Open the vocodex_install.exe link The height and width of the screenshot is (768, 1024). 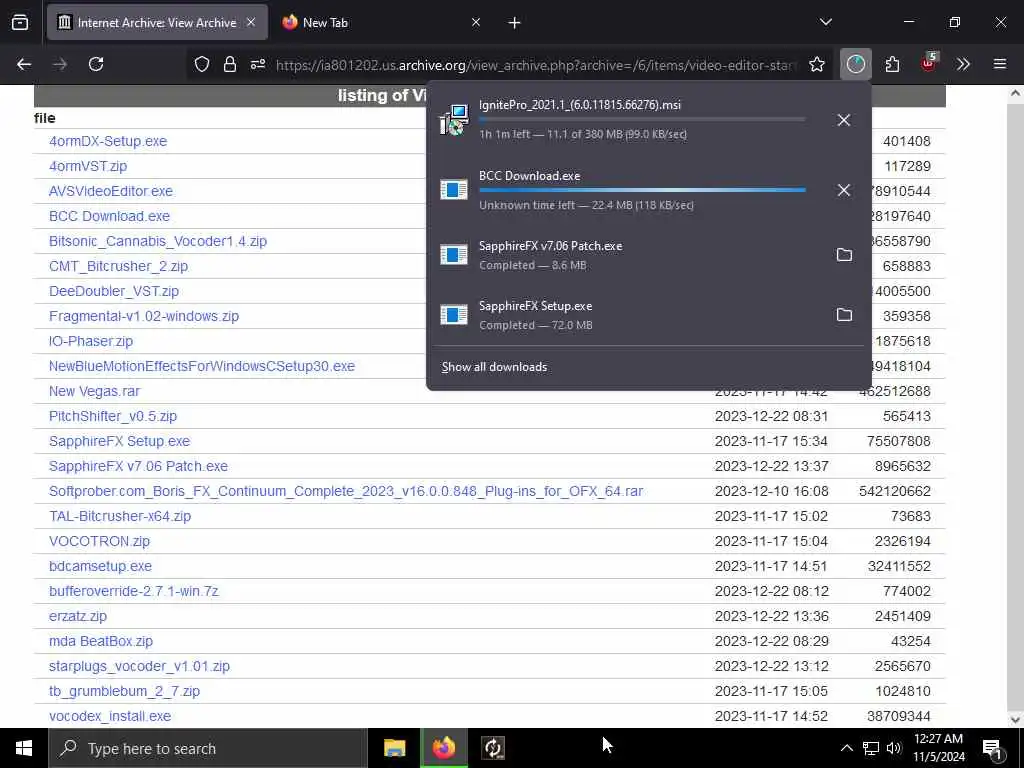[x=110, y=716]
